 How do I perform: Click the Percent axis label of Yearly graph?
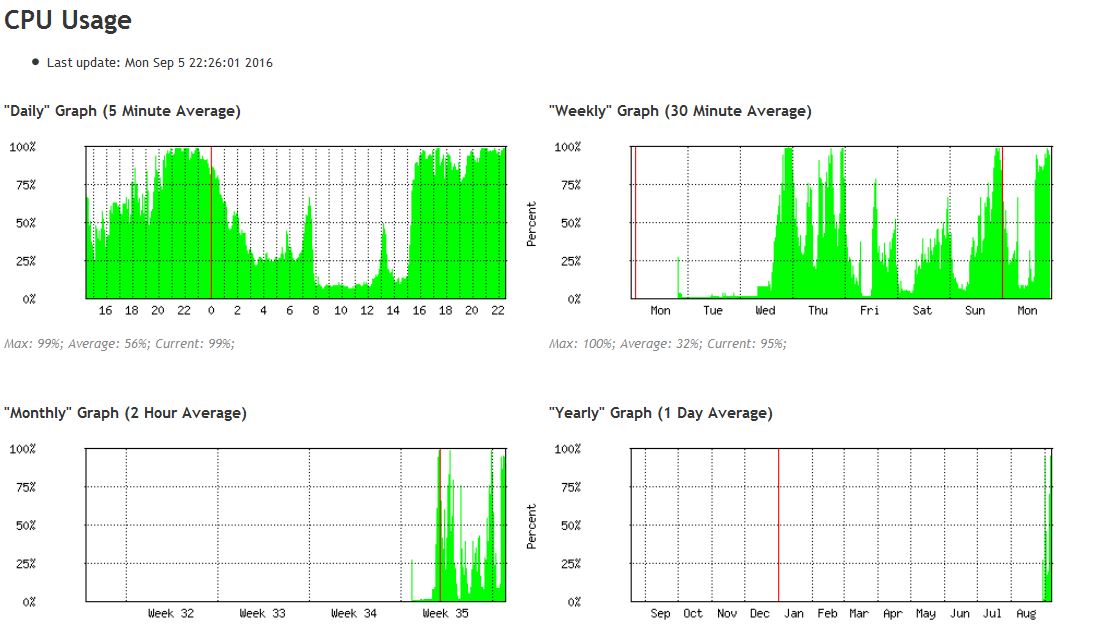(531, 527)
